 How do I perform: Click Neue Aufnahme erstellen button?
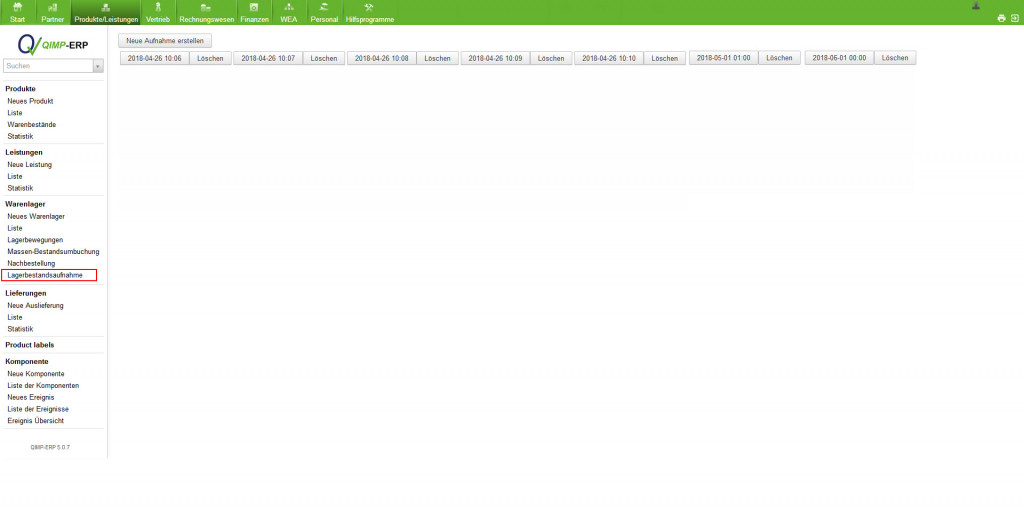(x=165, y=40)
